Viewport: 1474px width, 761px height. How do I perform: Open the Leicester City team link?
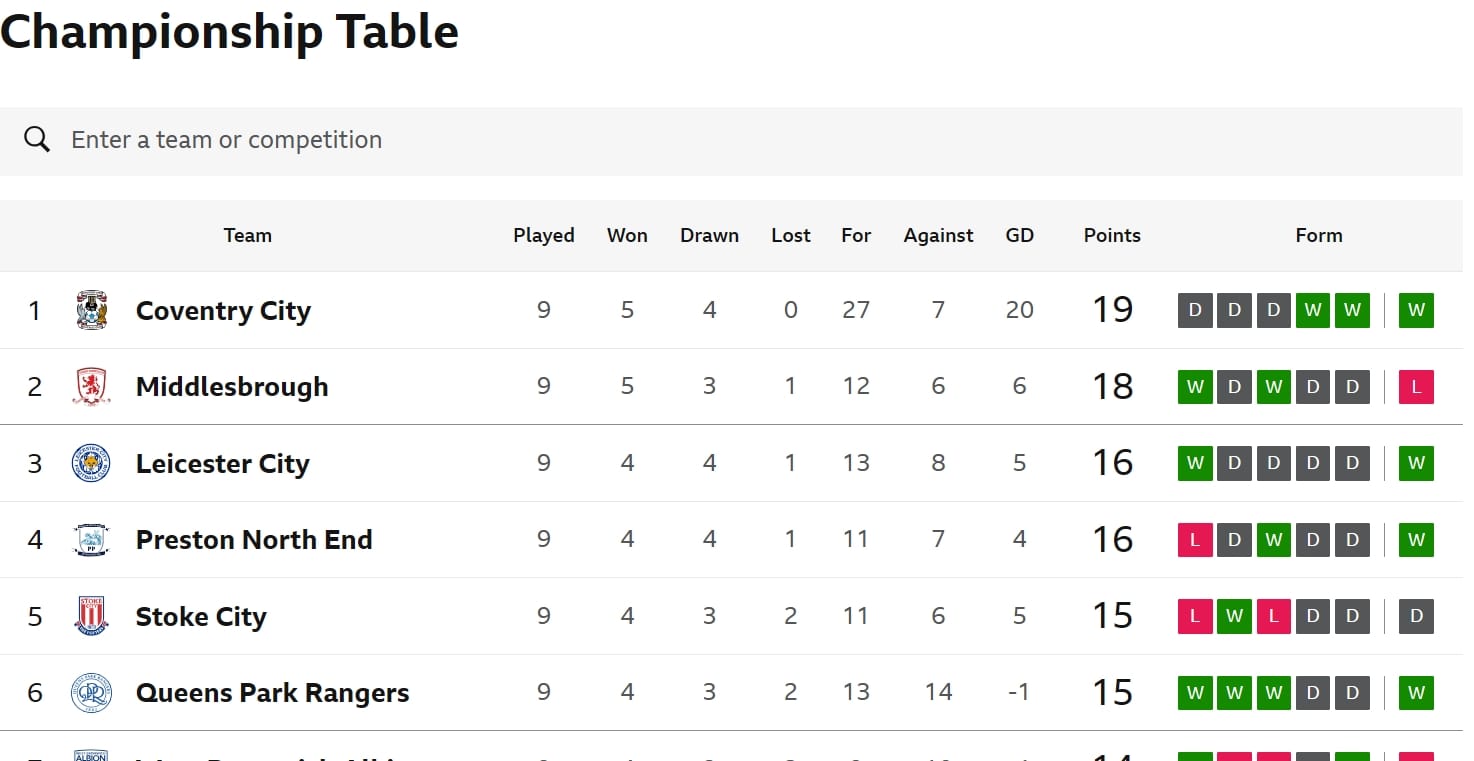223,464
